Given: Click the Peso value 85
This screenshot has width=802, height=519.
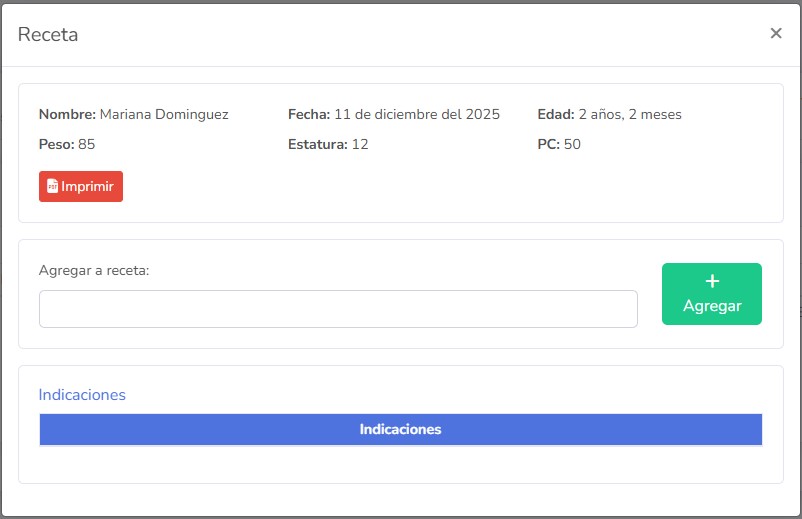Looking at the screenshot, I should click(x=87, y=145).
